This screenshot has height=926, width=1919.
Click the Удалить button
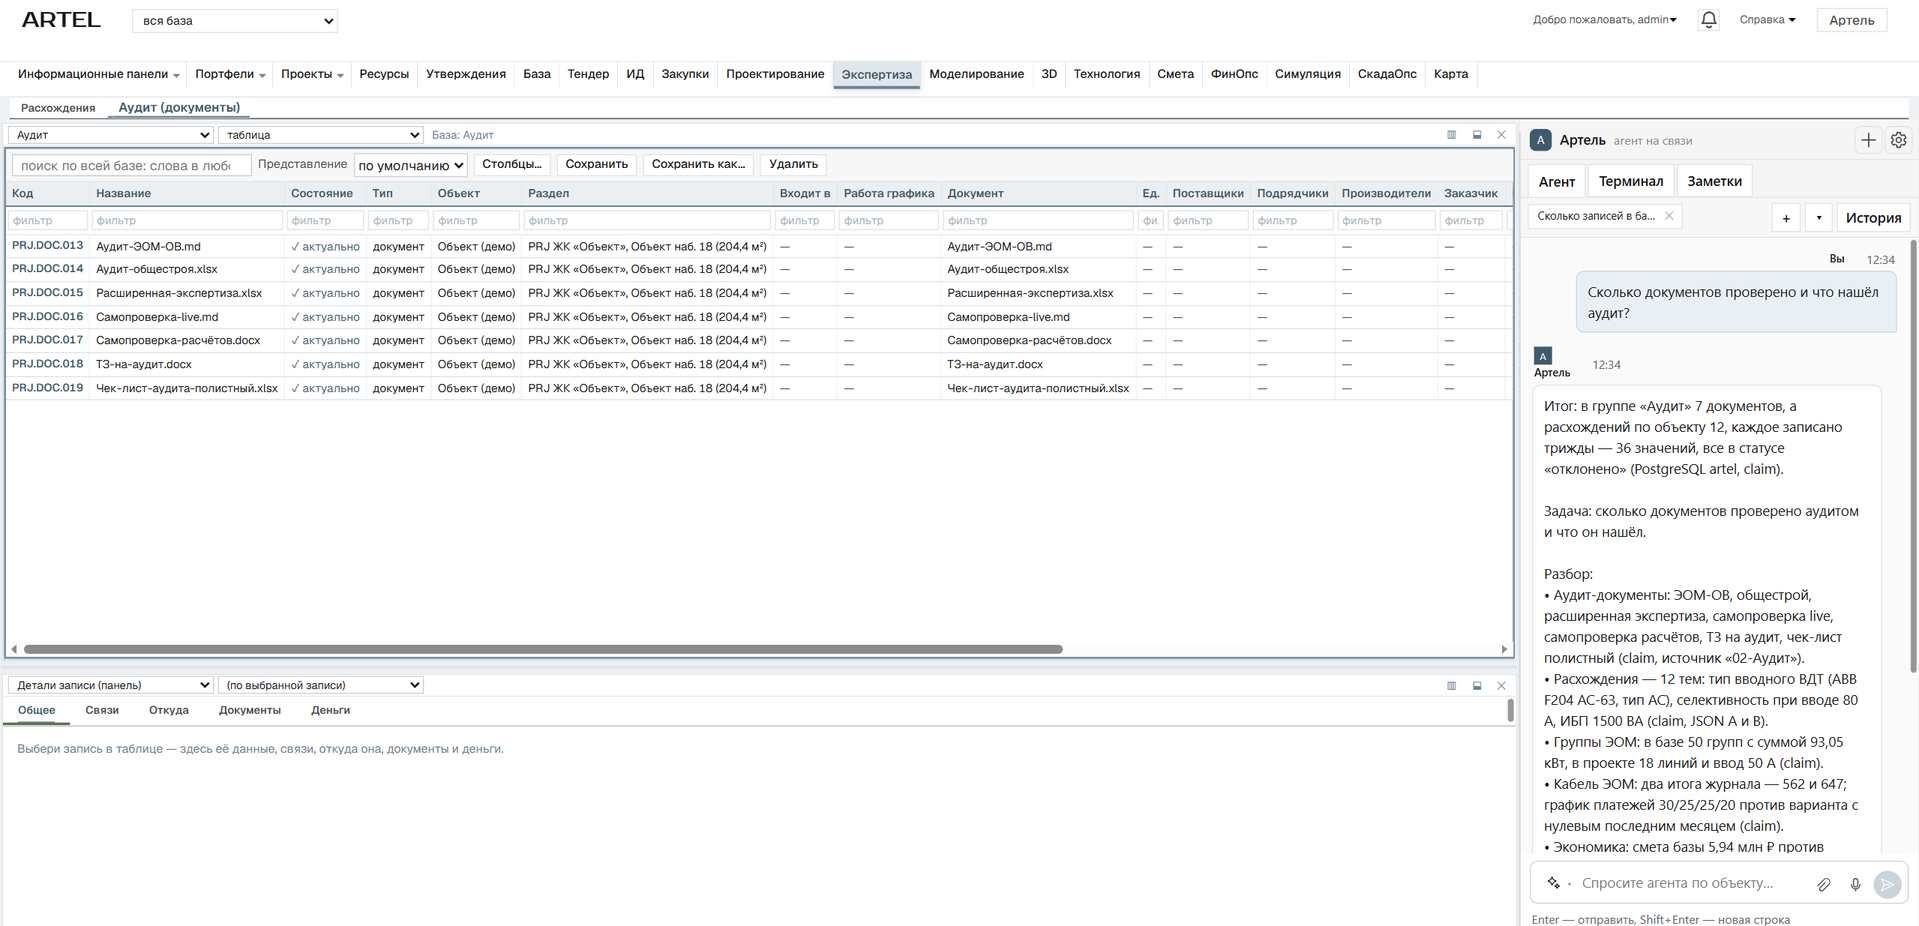pos(793,164)
